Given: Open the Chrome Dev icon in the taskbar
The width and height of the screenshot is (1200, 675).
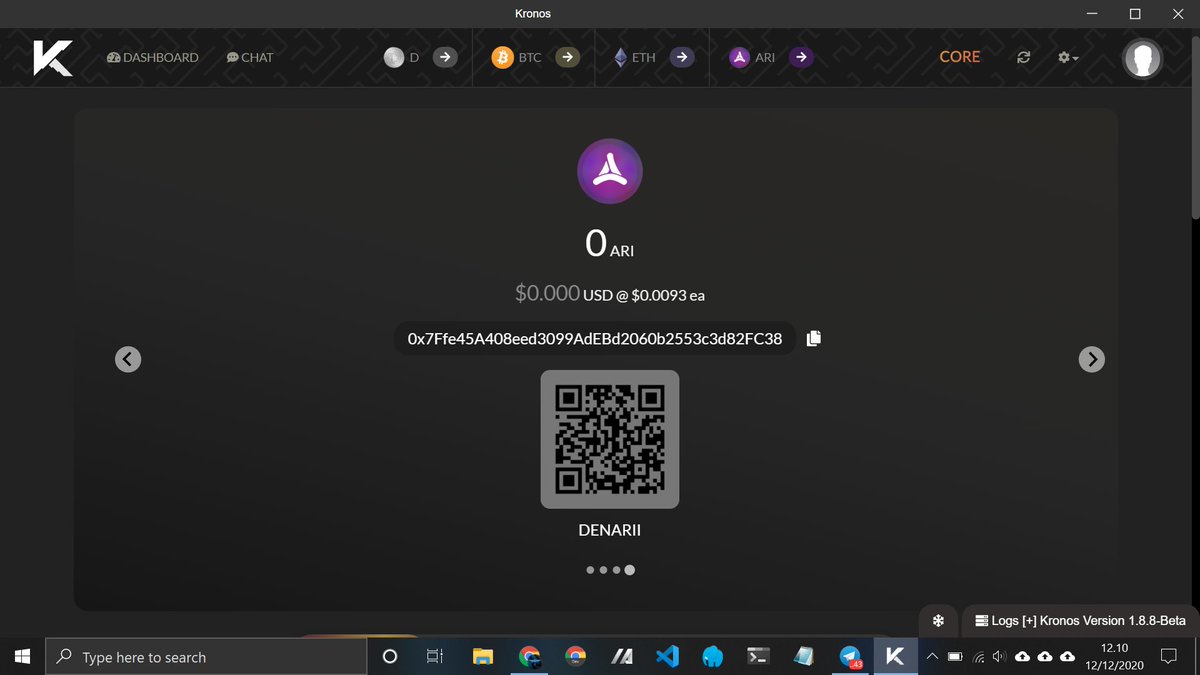Looking at the screenshot, I should [575, 657].
